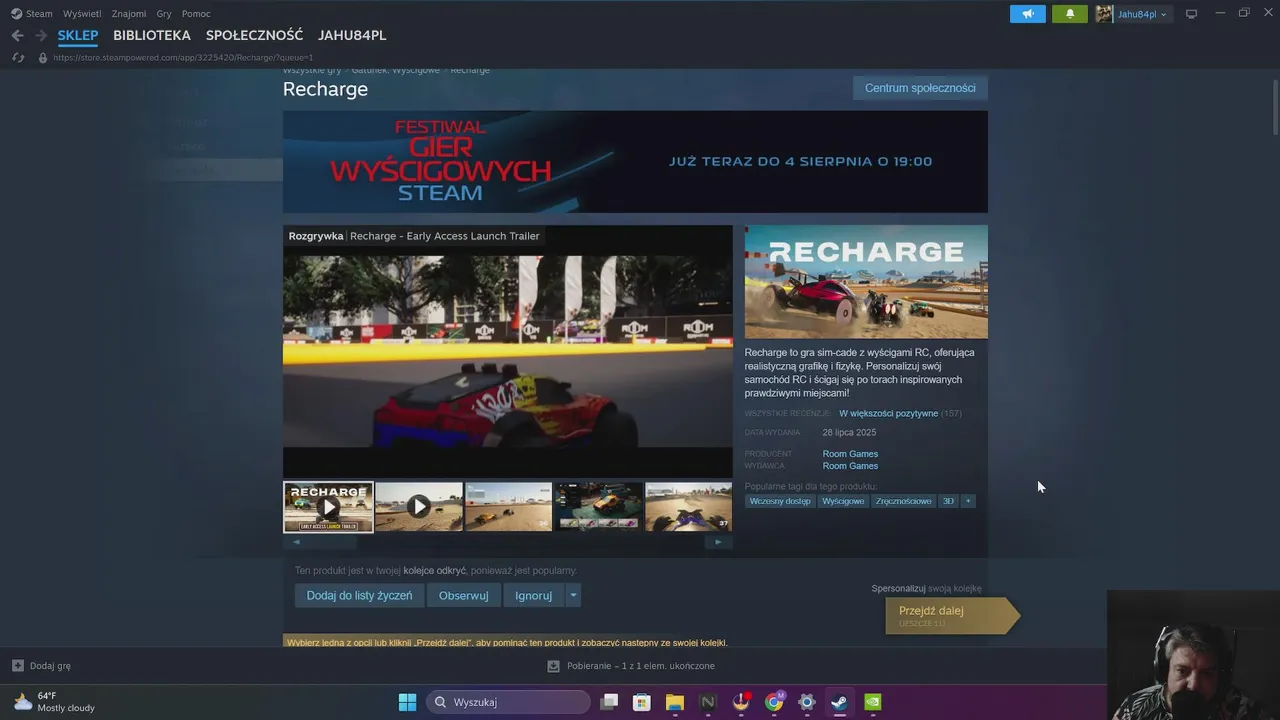Select the fifth first-person racing thumbnail

coord(688,507)
